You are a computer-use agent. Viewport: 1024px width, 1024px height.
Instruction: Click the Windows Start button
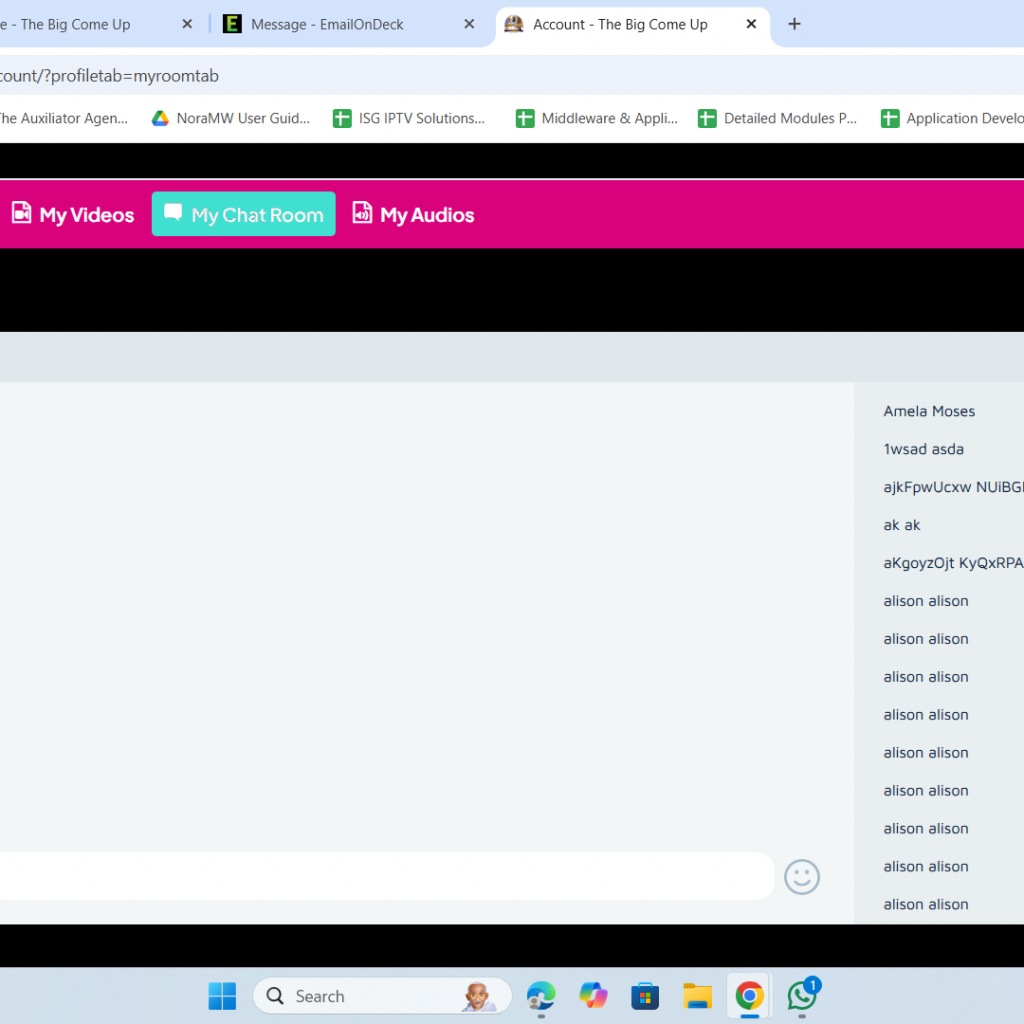point(222,996)
